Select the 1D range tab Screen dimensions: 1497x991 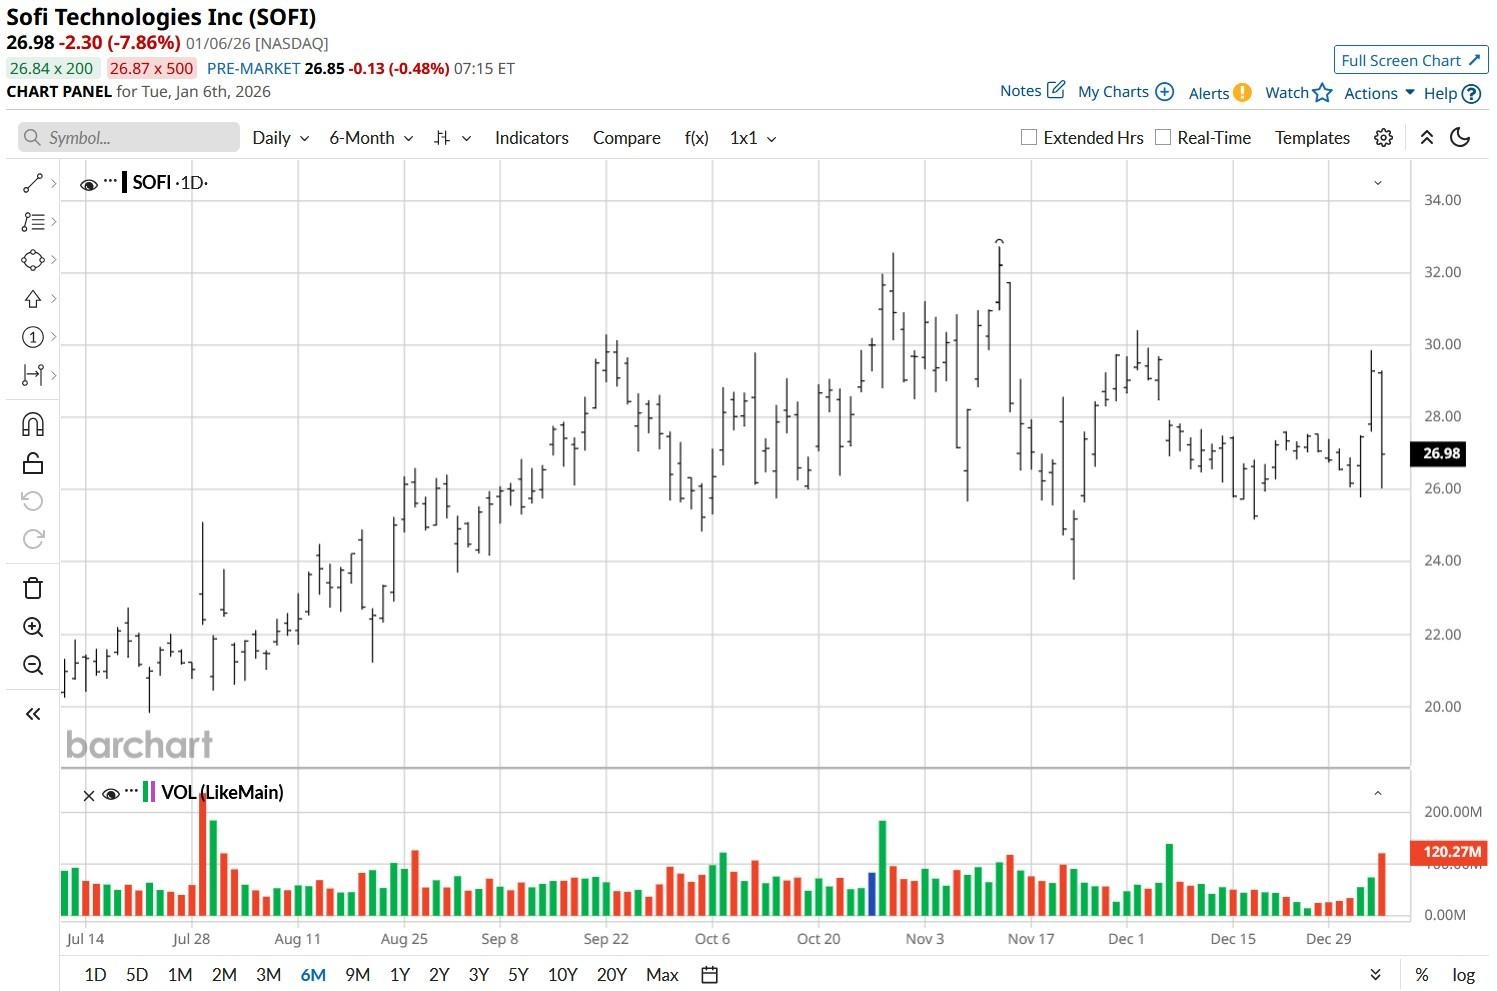pos(95,975)
